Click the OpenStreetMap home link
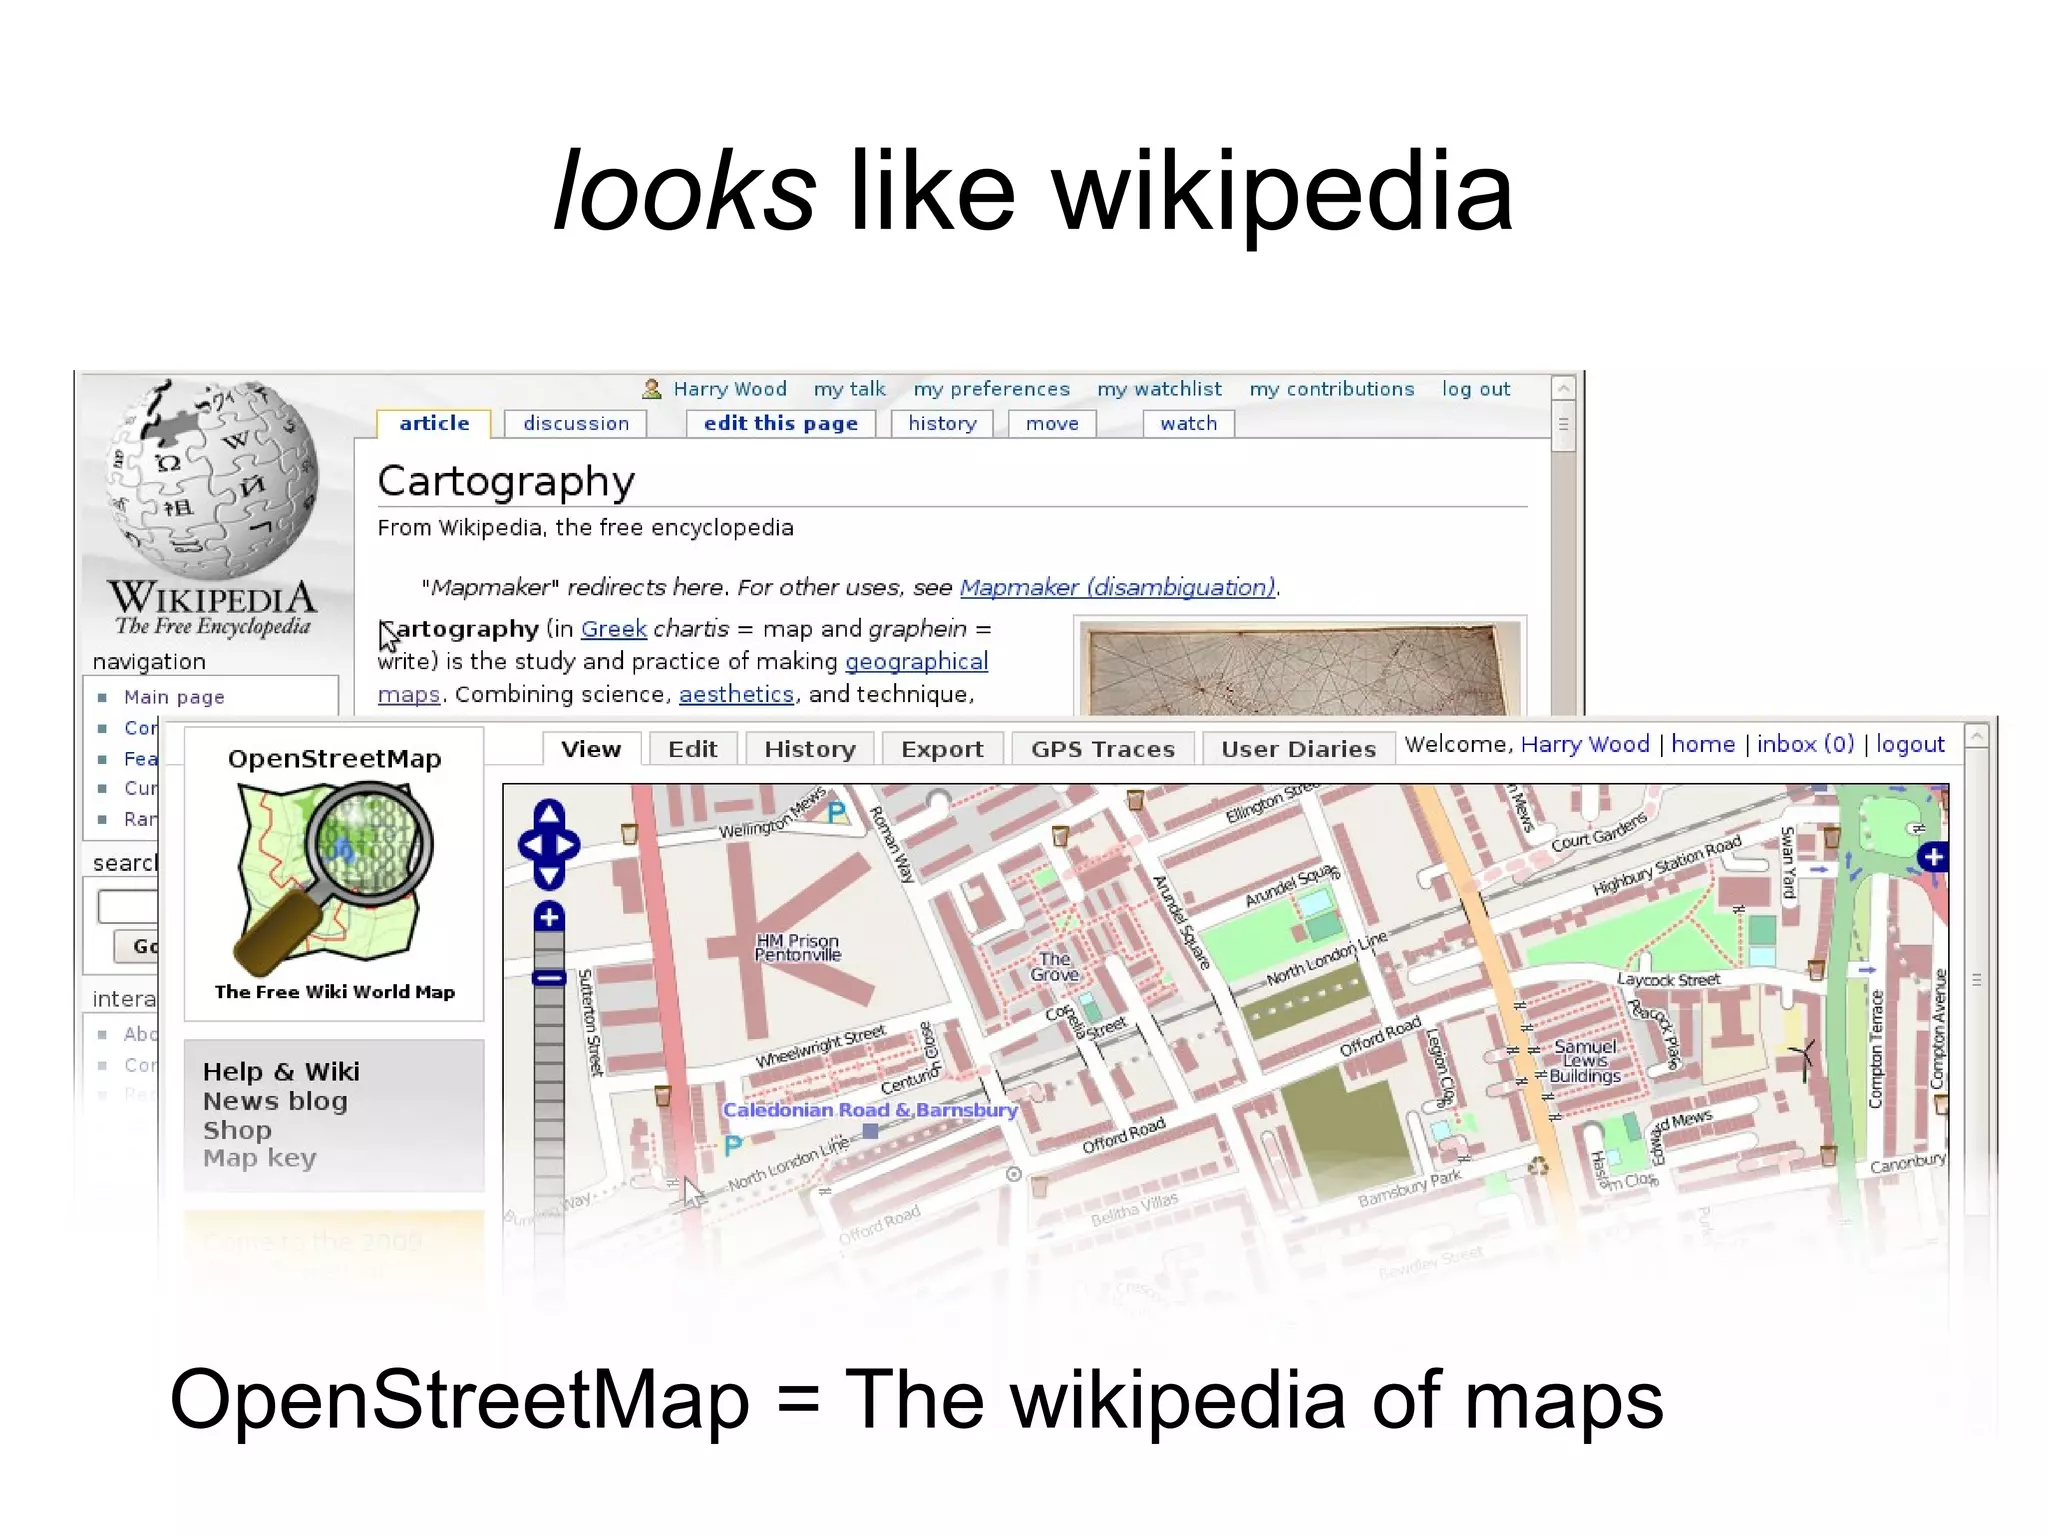Viewport: 2048px width, 1535px height. 1703,744
